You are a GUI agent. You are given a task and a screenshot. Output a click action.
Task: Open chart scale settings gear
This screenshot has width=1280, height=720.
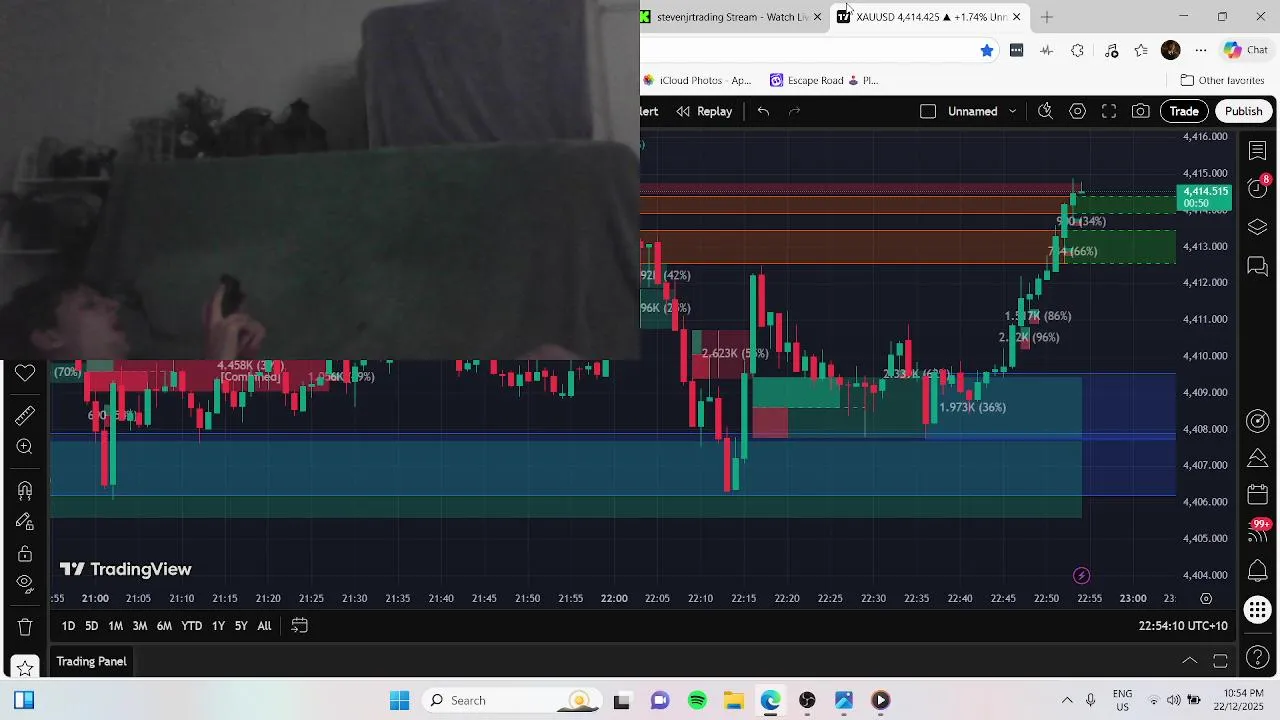click(x=1206, y=598)
